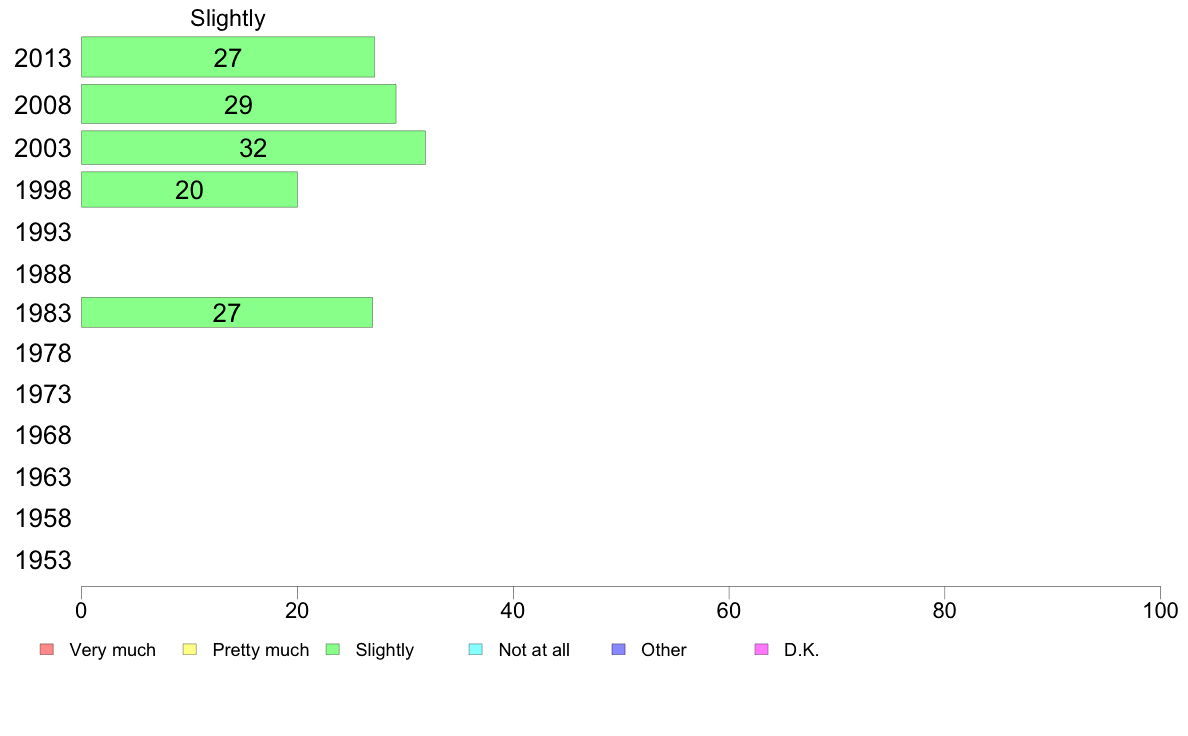Click the 60 tick on the x-axis
Viewport: 1188px width, 736px height.
[729, 610]
